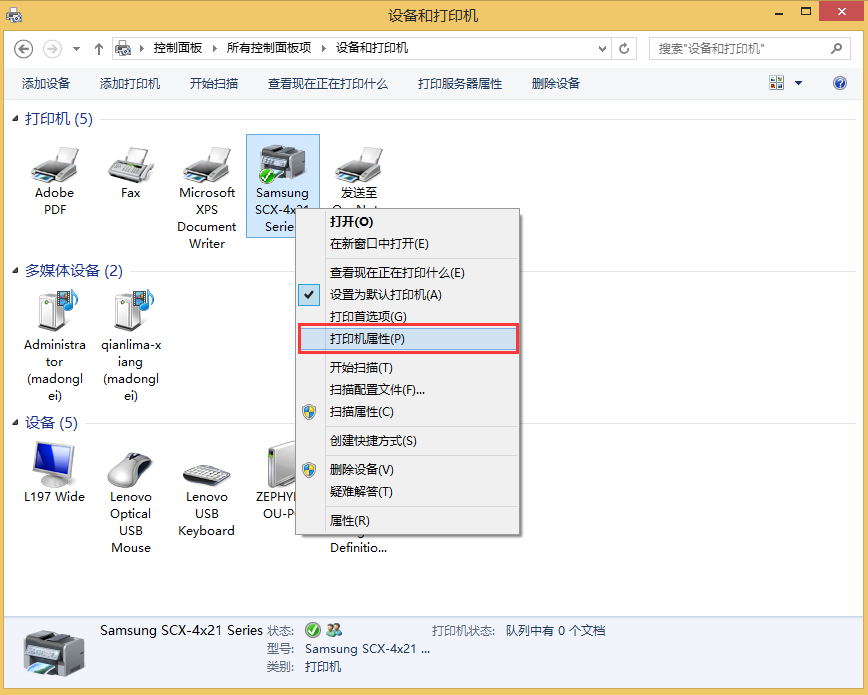Click the change view icon

pos(776,83)
